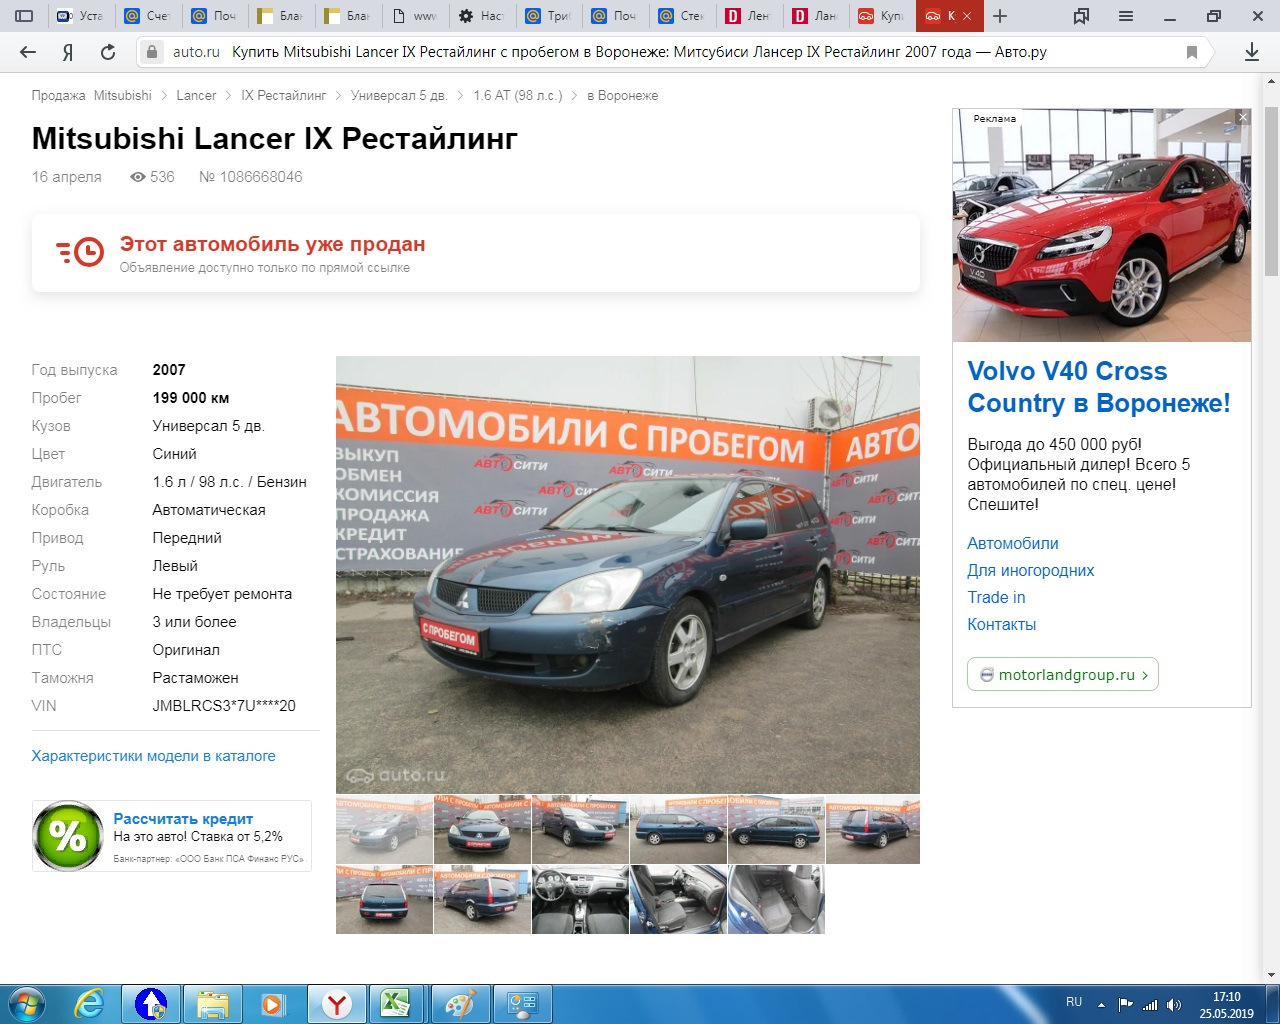Click the padlock site security icon
Viewport: 1280px width, 1024px height.
151,52
